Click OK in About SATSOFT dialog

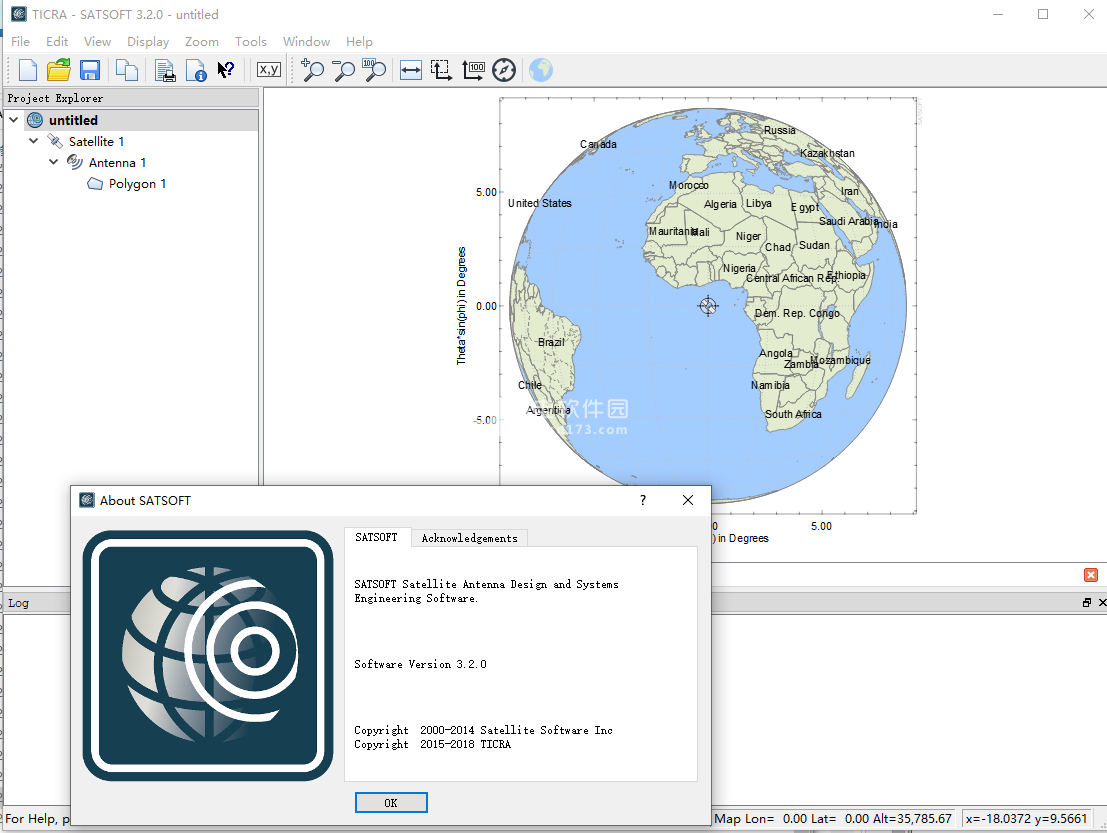(391, 803)
